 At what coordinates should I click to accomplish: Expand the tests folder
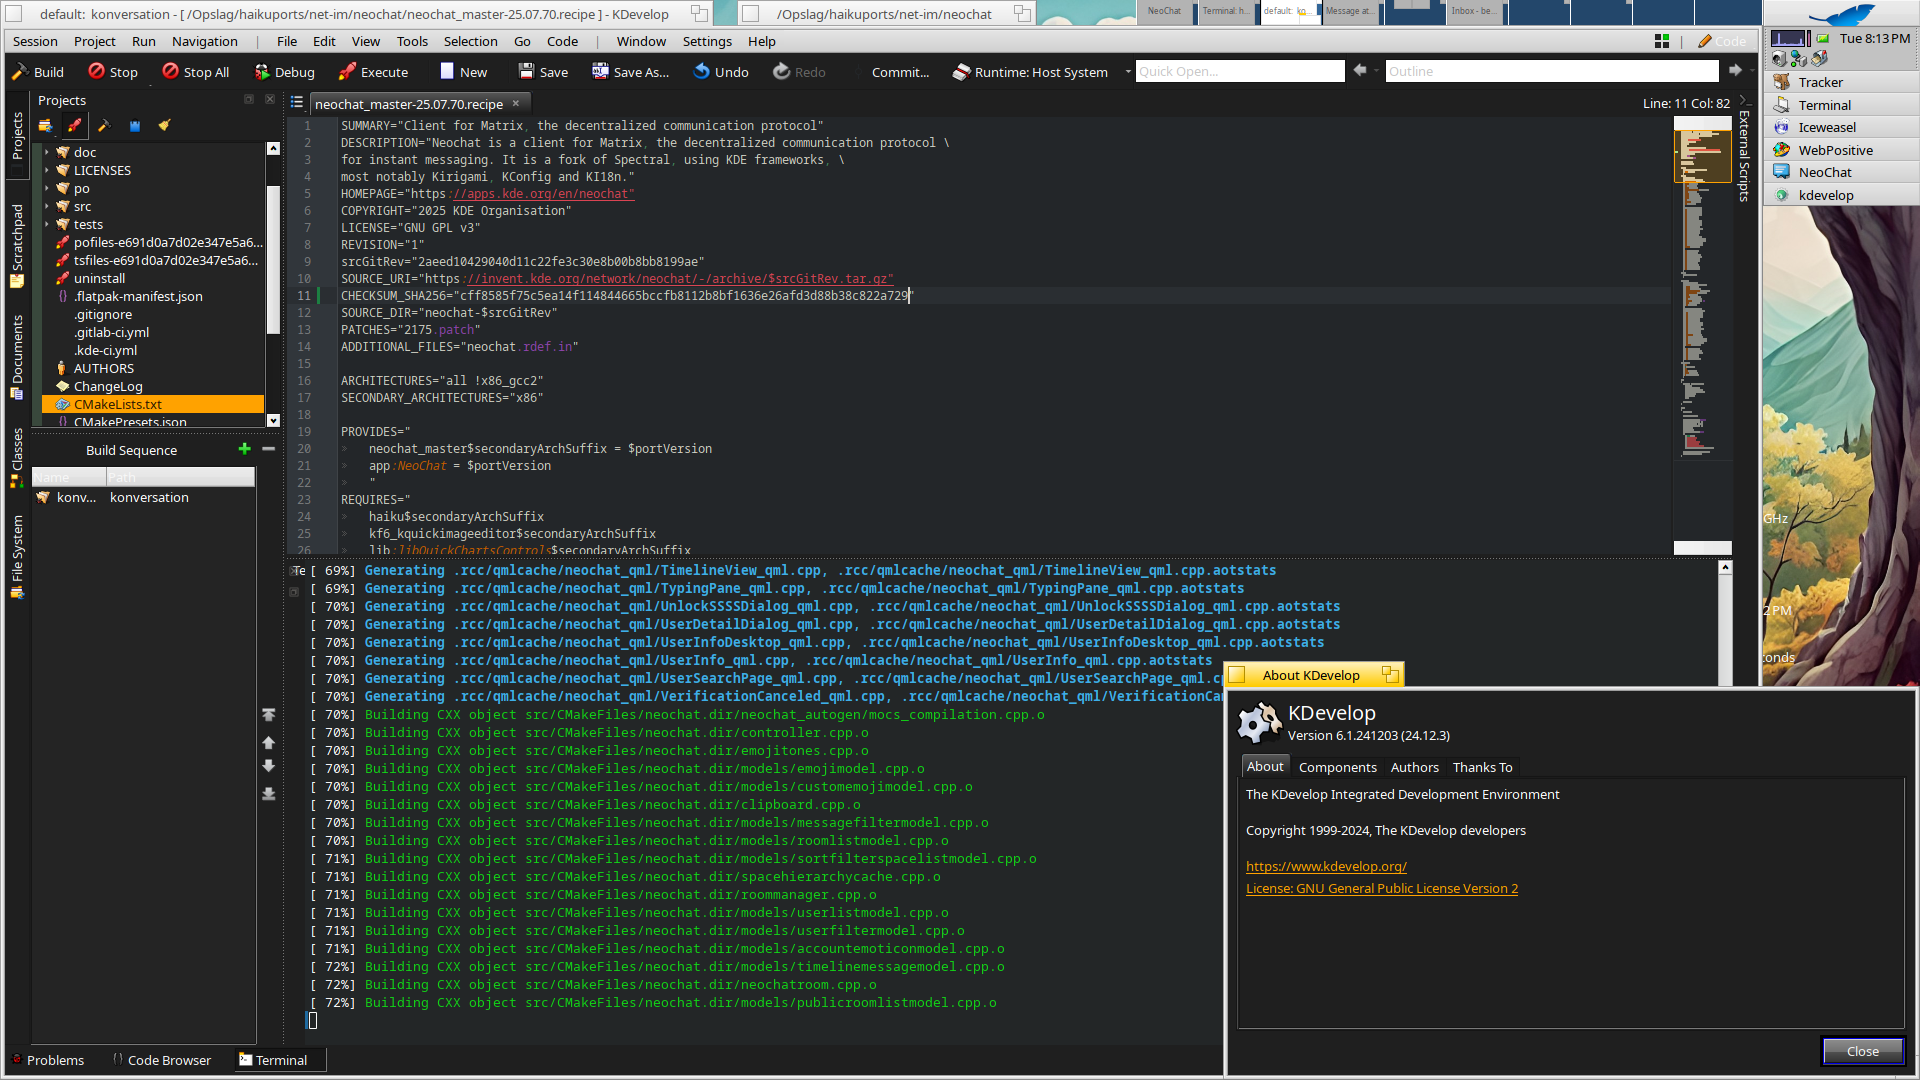pos(47,224)
